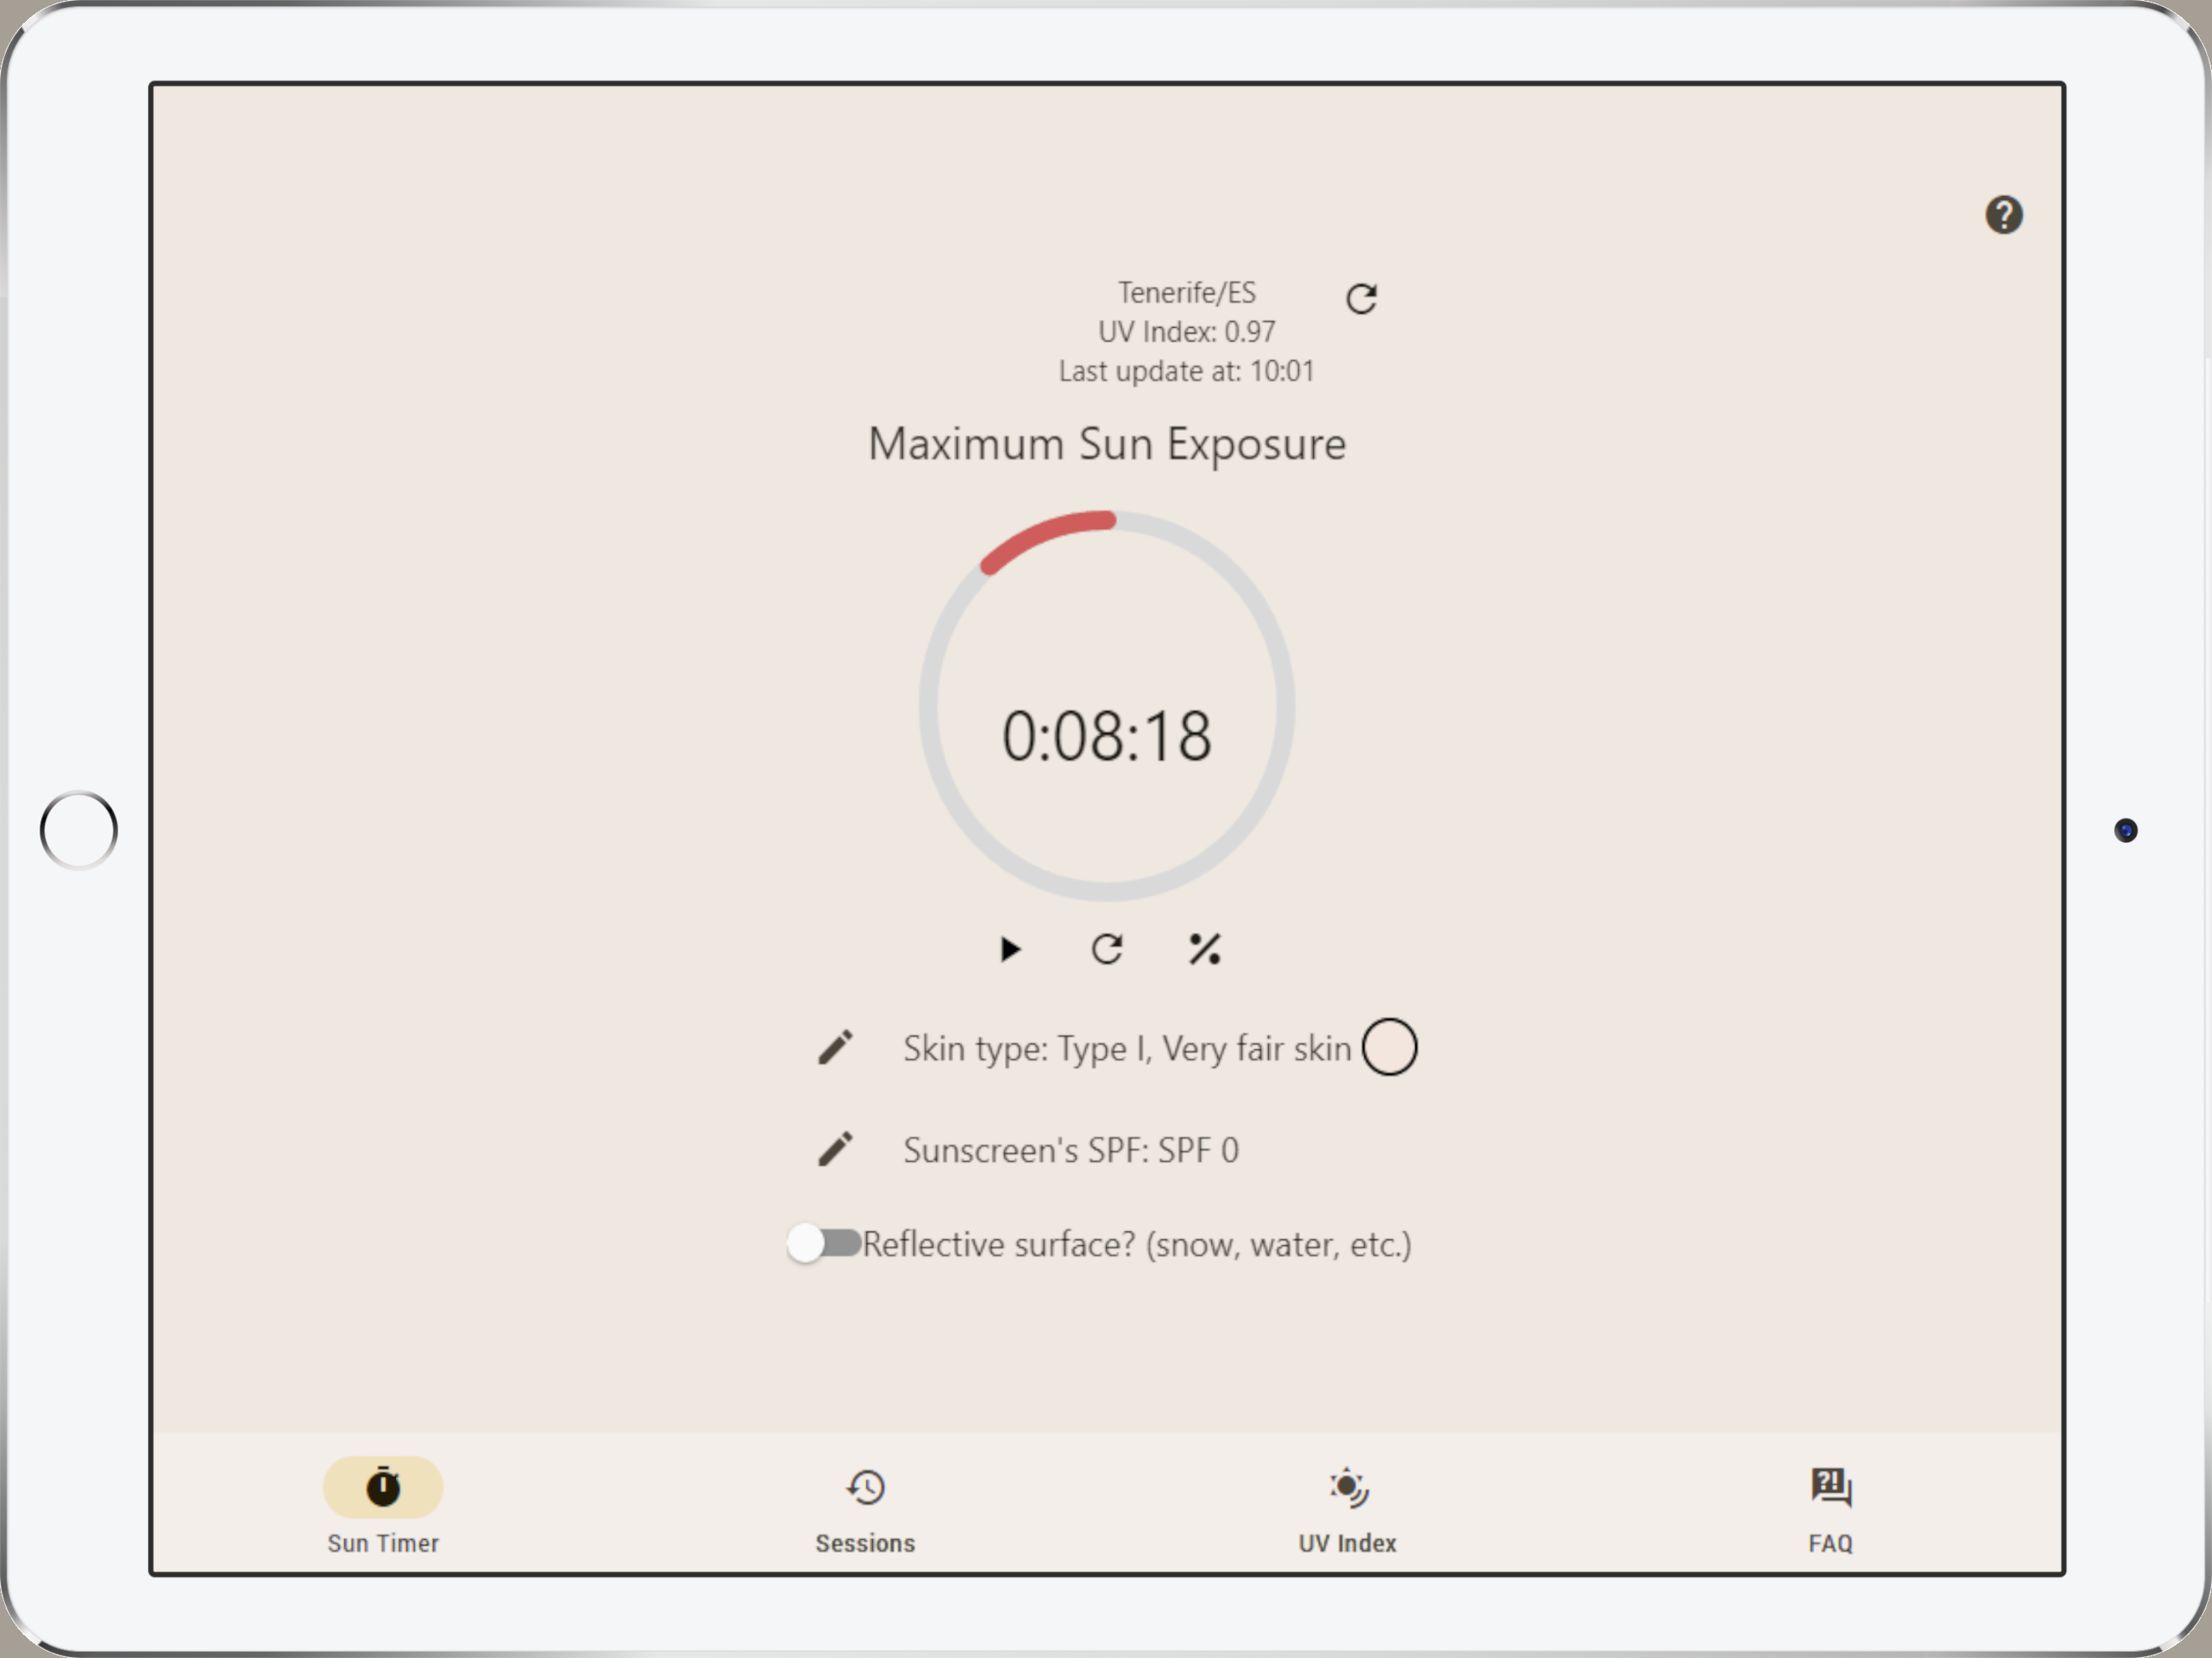Edit sunscreen SPF with pencil icon
The image size is (2212, 1658).
coord(836,1150)
